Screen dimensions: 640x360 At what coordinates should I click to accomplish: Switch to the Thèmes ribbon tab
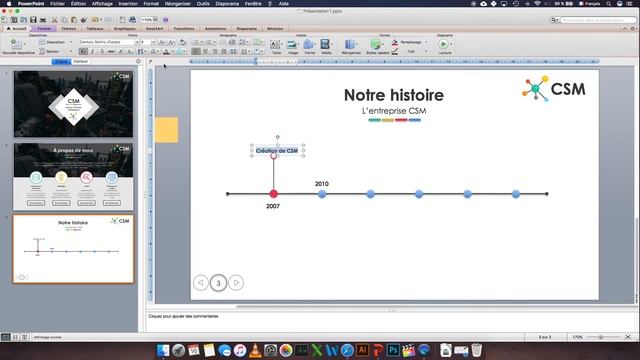pos(69,29)
